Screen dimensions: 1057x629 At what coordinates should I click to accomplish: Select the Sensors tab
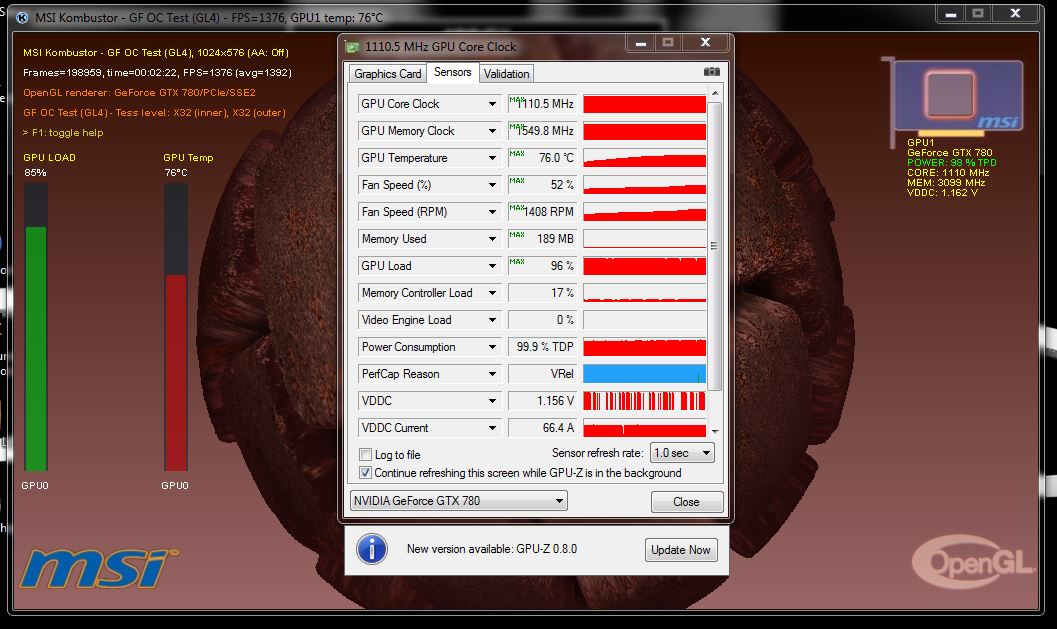click(452, 72)
